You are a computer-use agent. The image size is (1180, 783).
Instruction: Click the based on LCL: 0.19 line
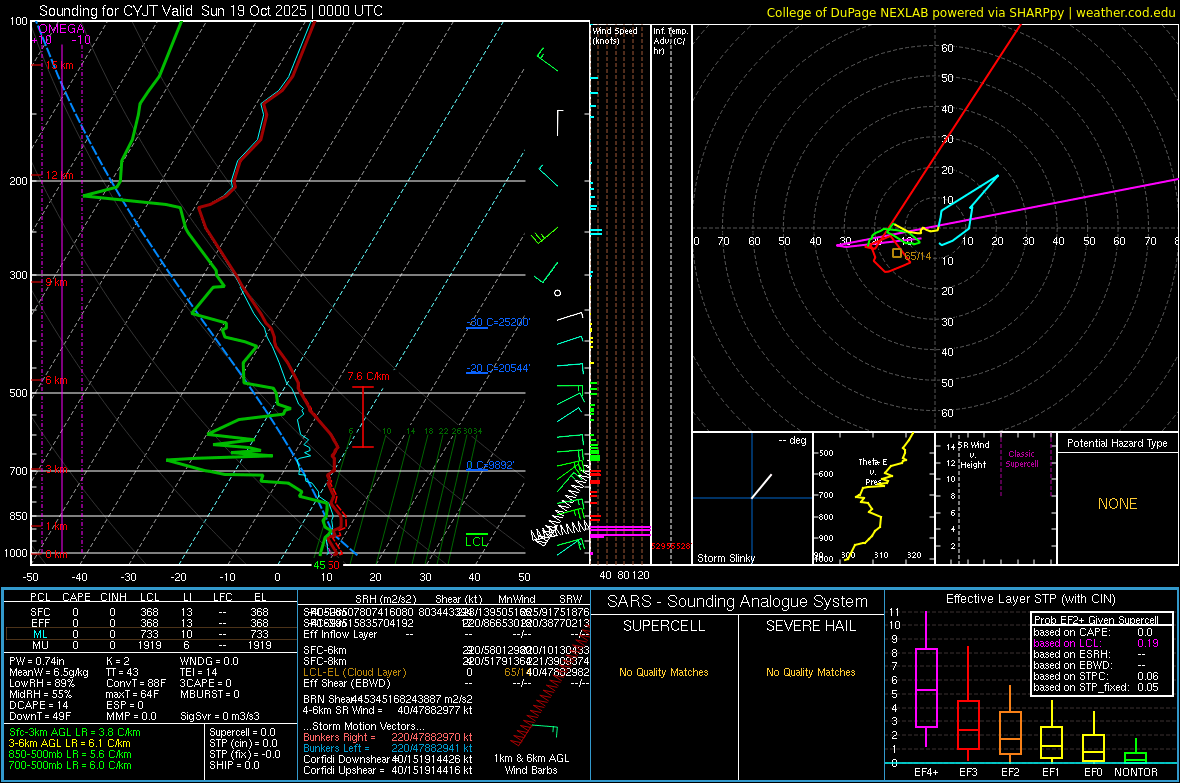tap(1096, 643)
